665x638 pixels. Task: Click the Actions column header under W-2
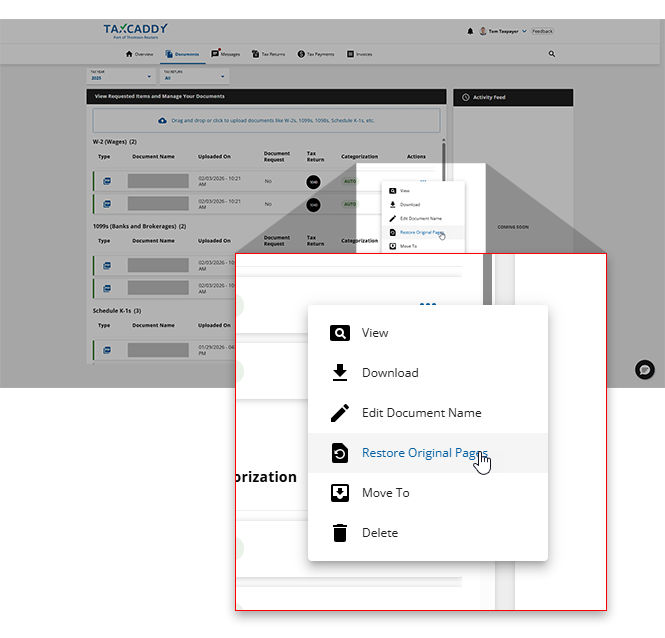[x=416, y=157]
